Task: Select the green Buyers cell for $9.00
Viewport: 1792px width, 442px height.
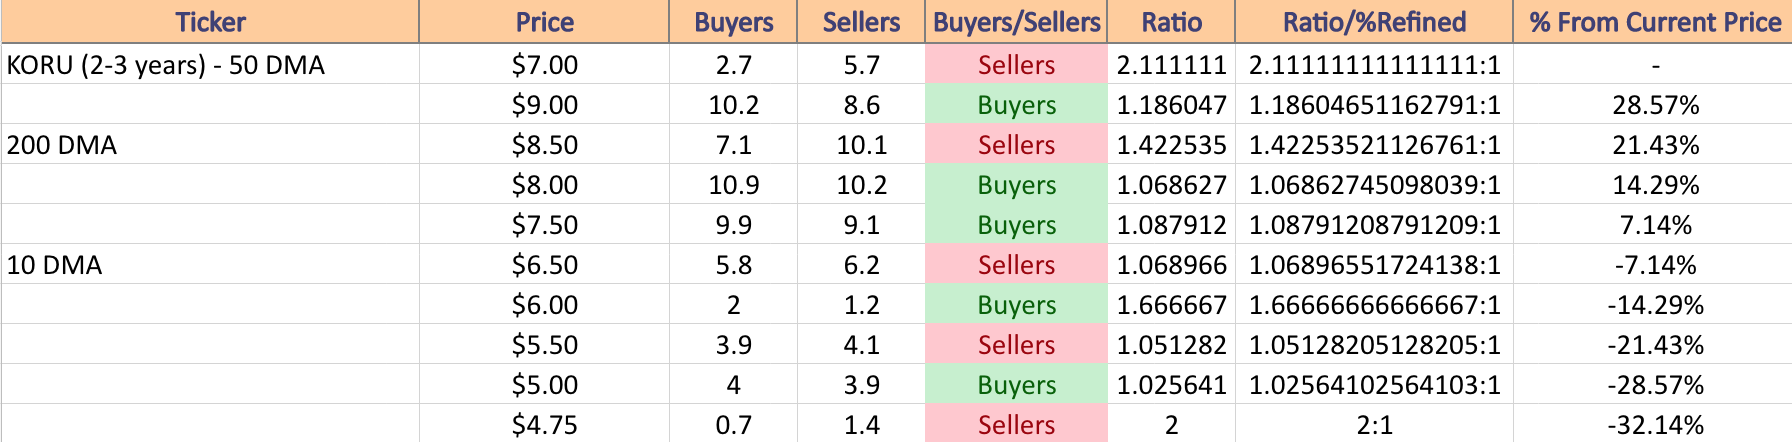Action: (1016, 105)
